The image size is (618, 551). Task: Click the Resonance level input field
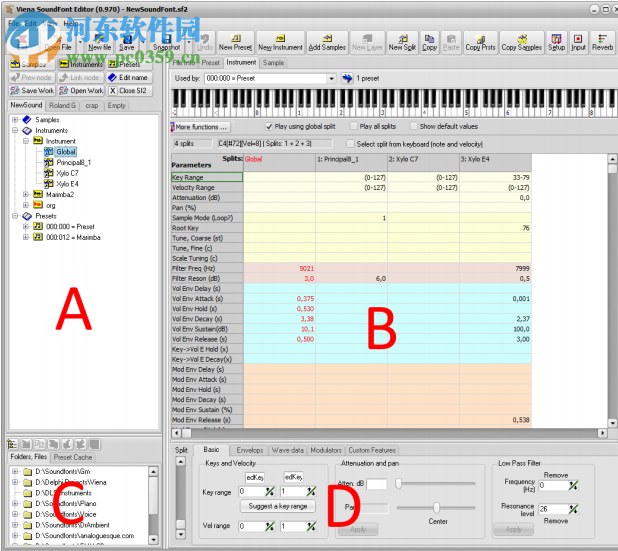(x=553, y=509)
